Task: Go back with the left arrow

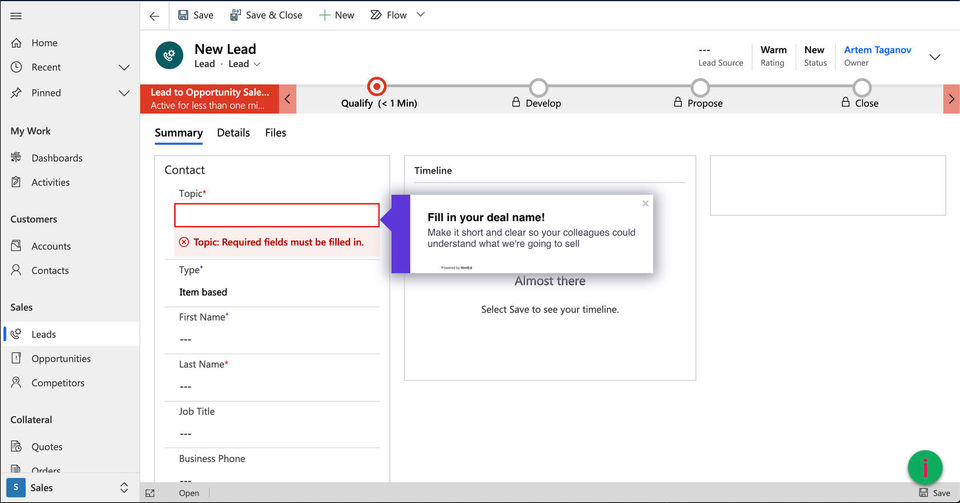Action: point(154,16)
